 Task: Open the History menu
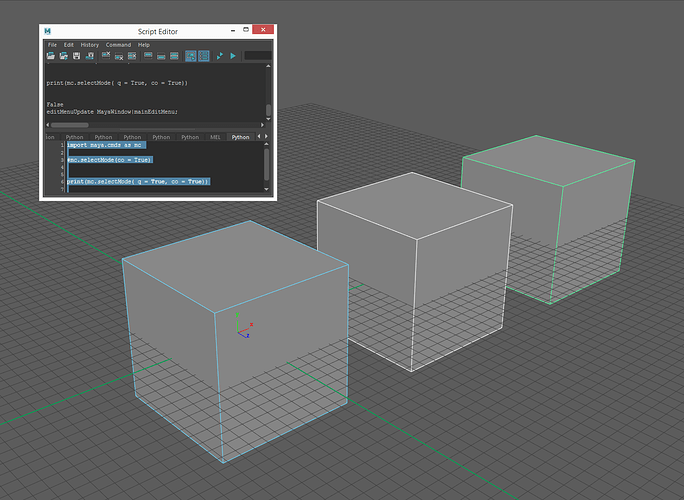click(89, 44)
